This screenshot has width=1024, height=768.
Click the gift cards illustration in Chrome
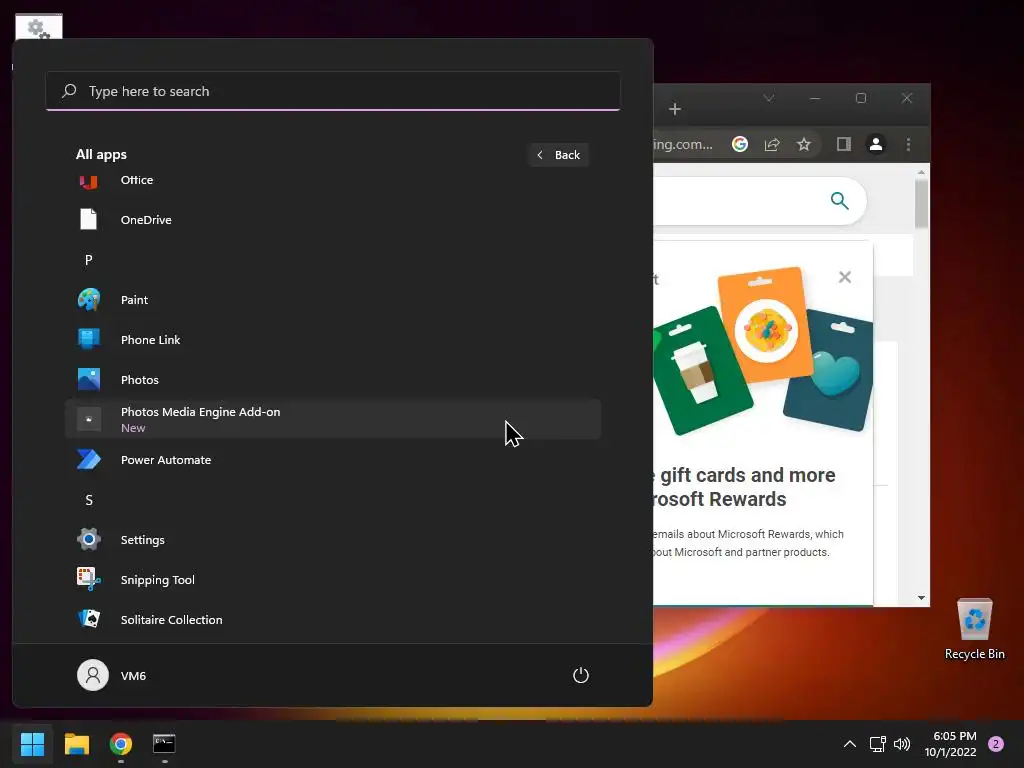[763, 351]
